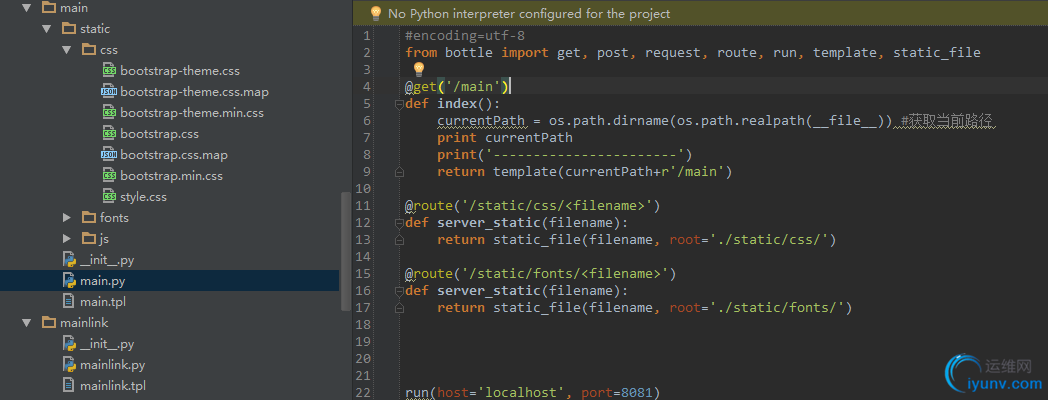
Task: Select bootstrap.css.map file
Action: coord(174,155)
